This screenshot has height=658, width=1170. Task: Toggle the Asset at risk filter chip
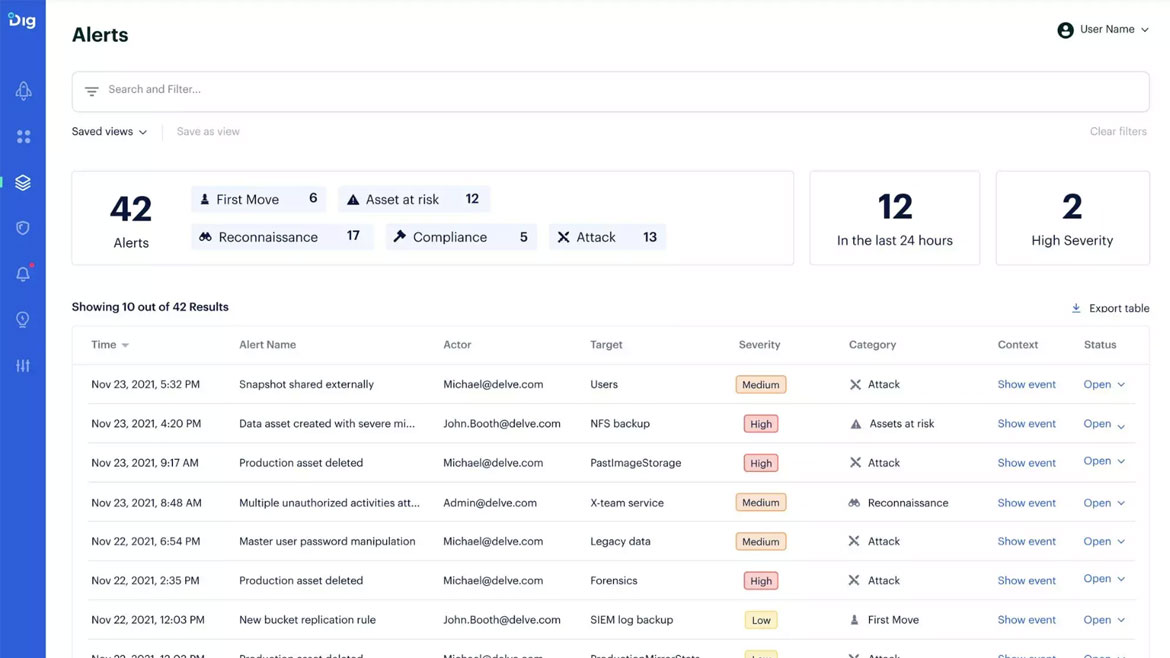[413, 199]
